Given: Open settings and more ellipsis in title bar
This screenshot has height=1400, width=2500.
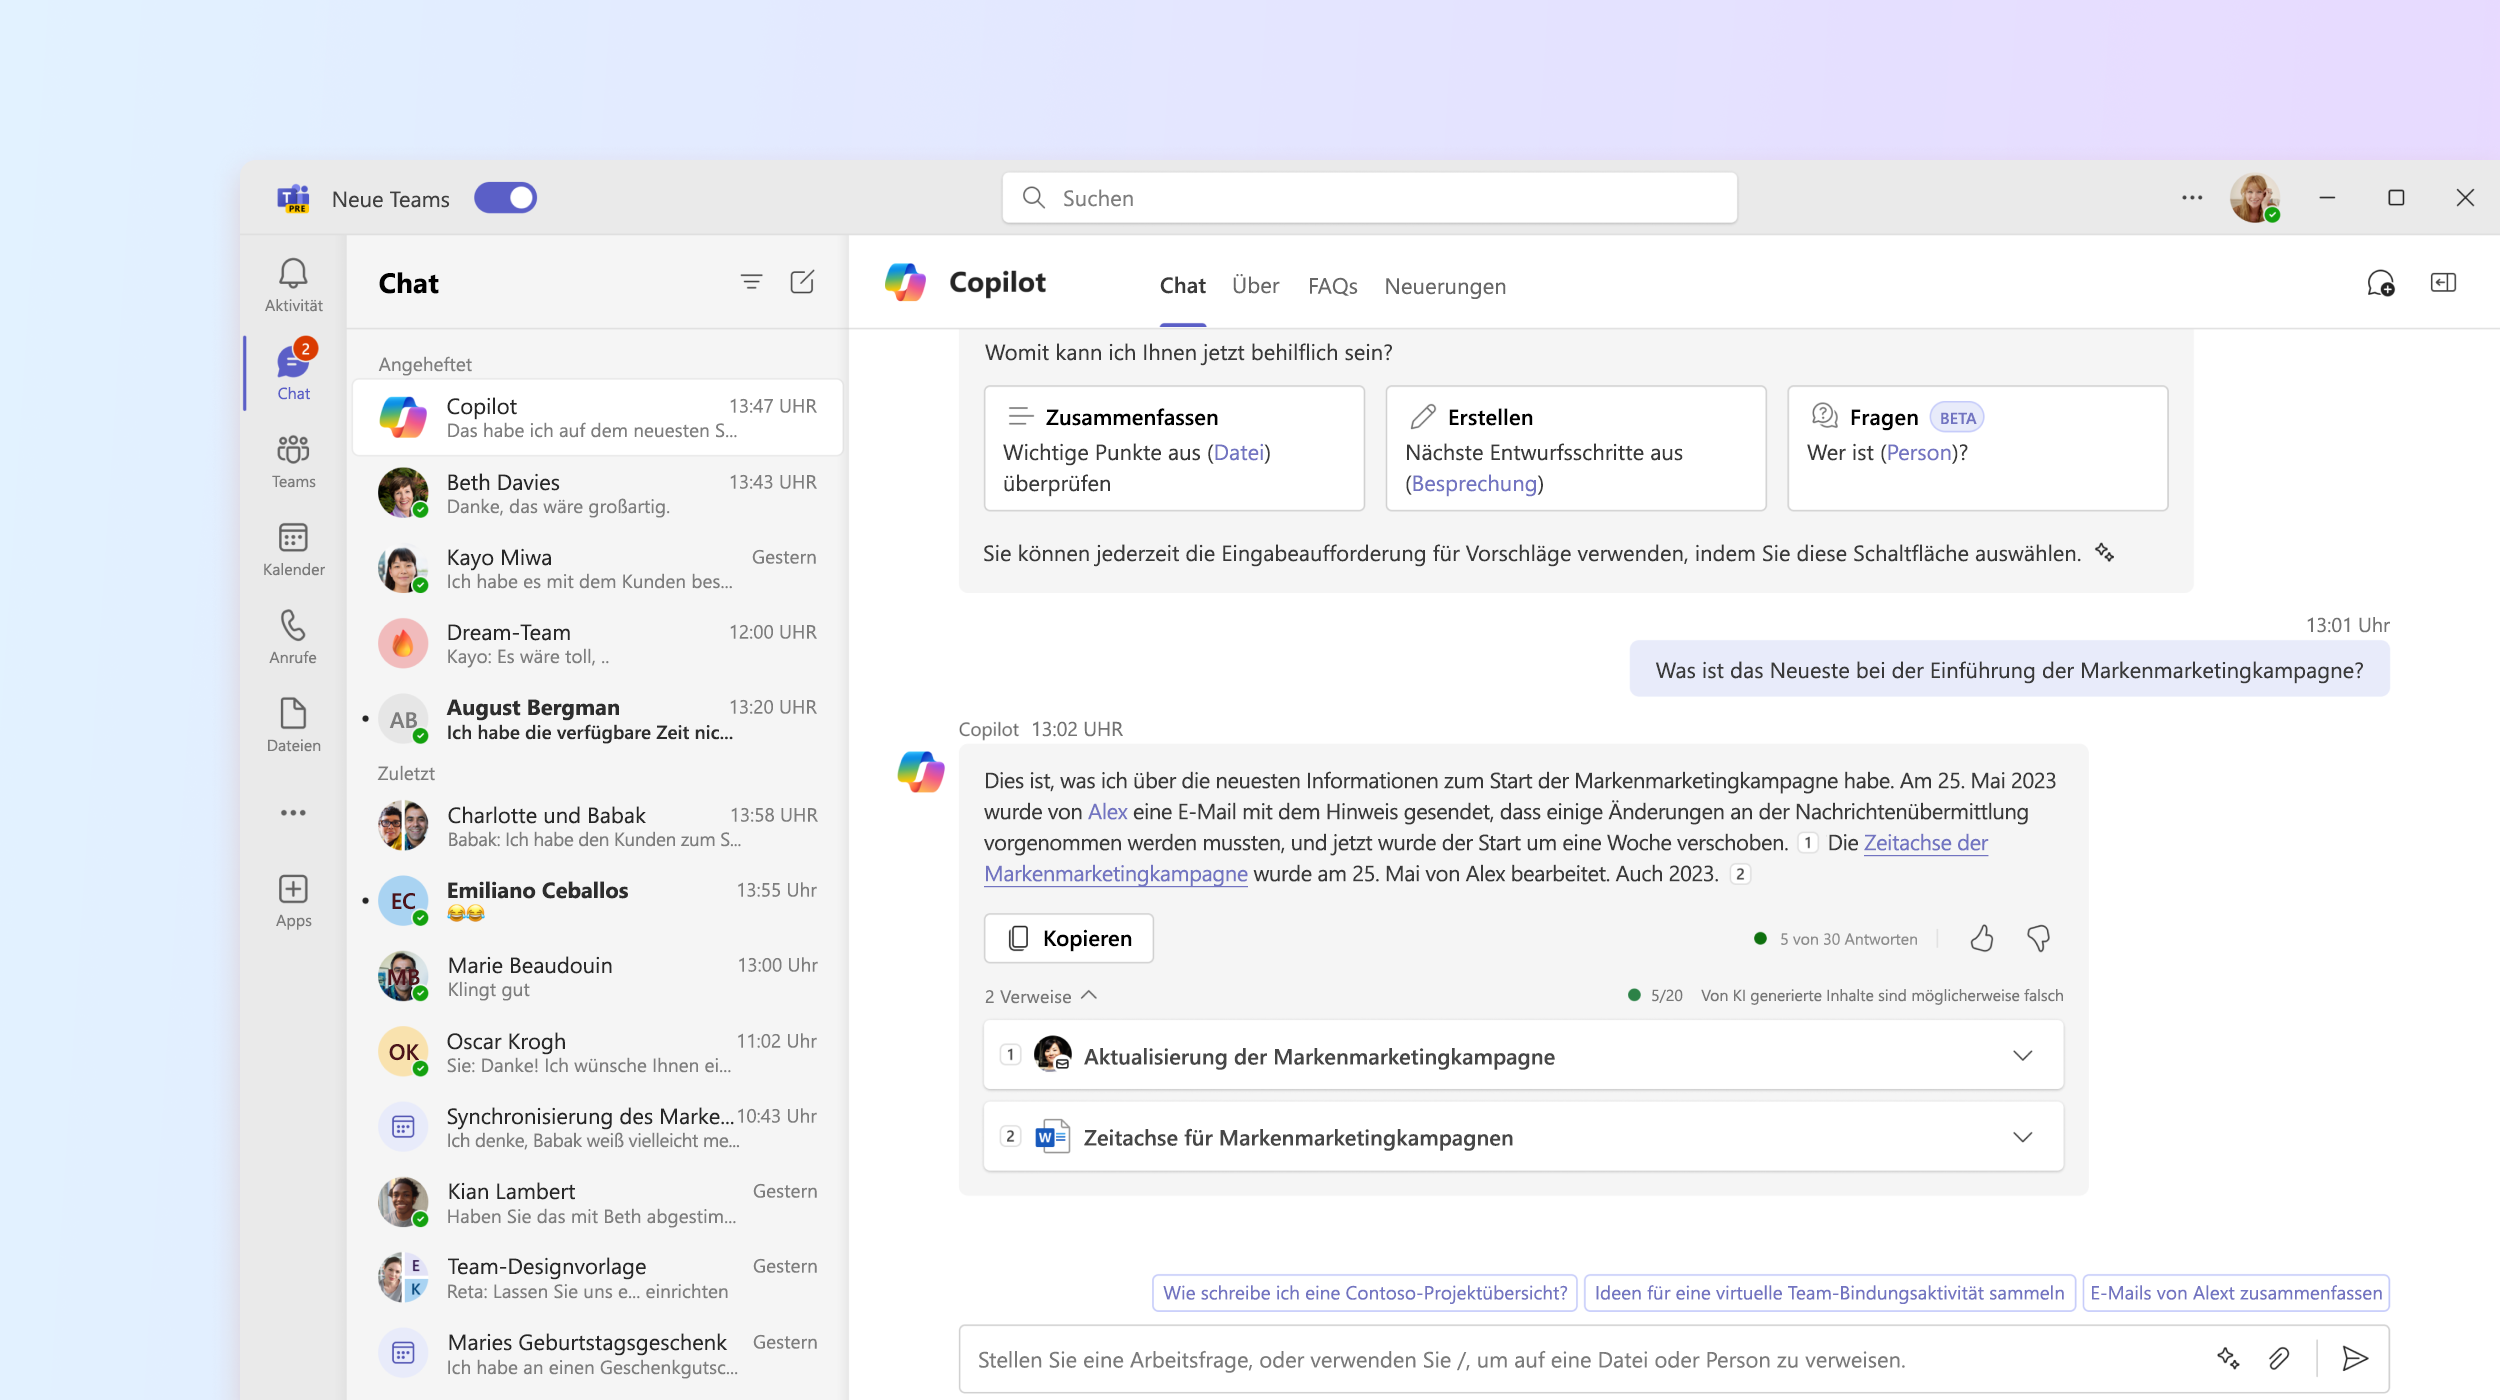Looking at the screenshot, I should tap(2192, 198).
